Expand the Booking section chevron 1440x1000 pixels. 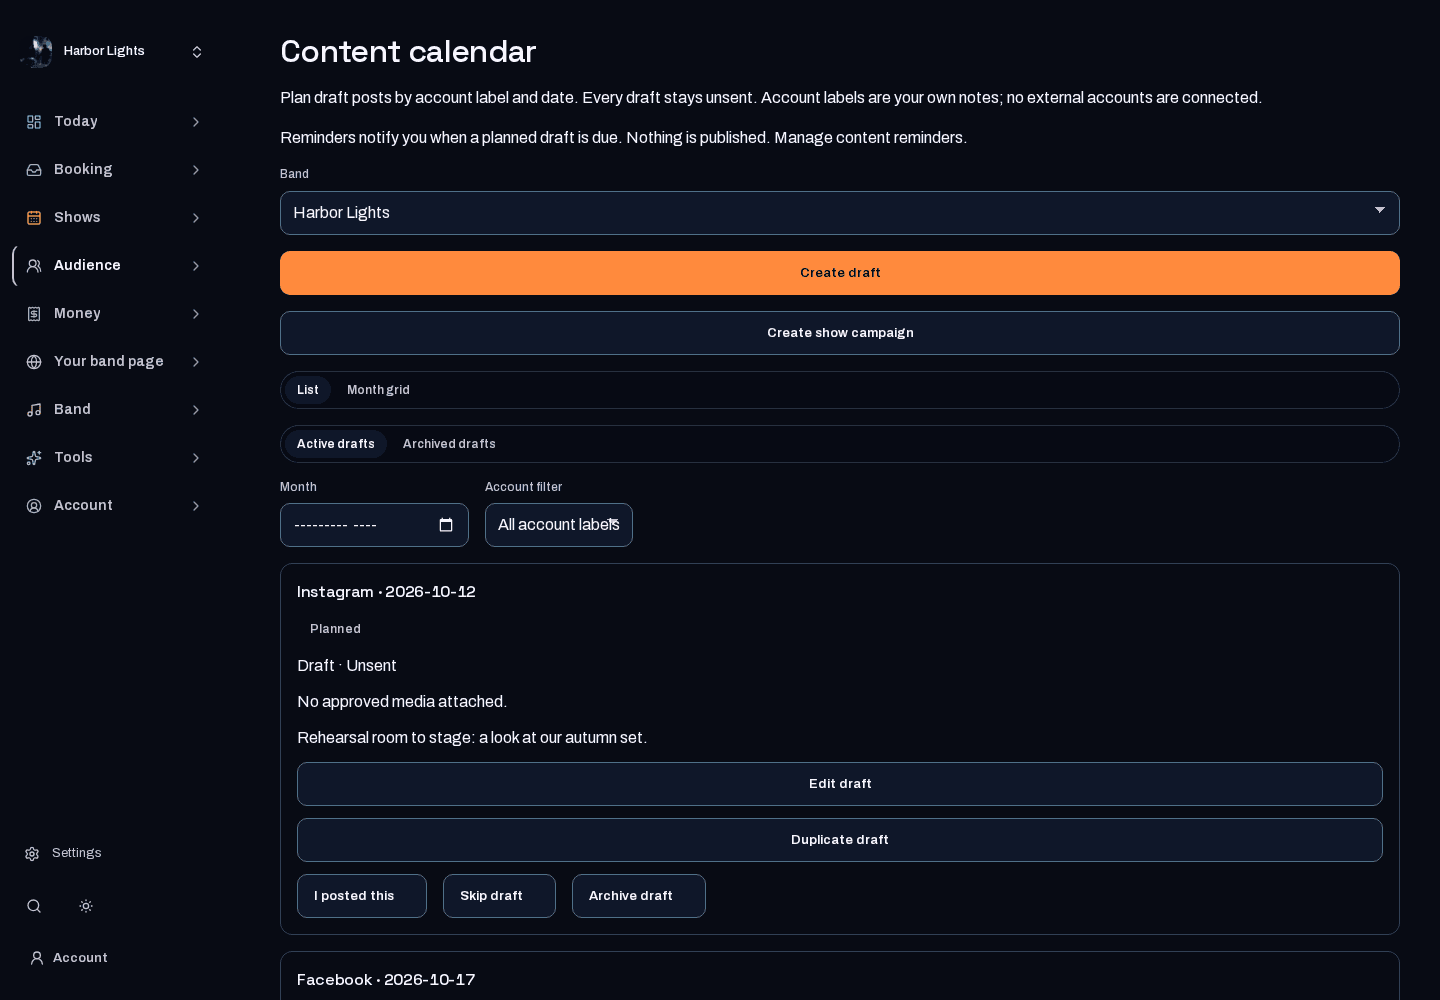pyautogui.click(x=196, y=170)
